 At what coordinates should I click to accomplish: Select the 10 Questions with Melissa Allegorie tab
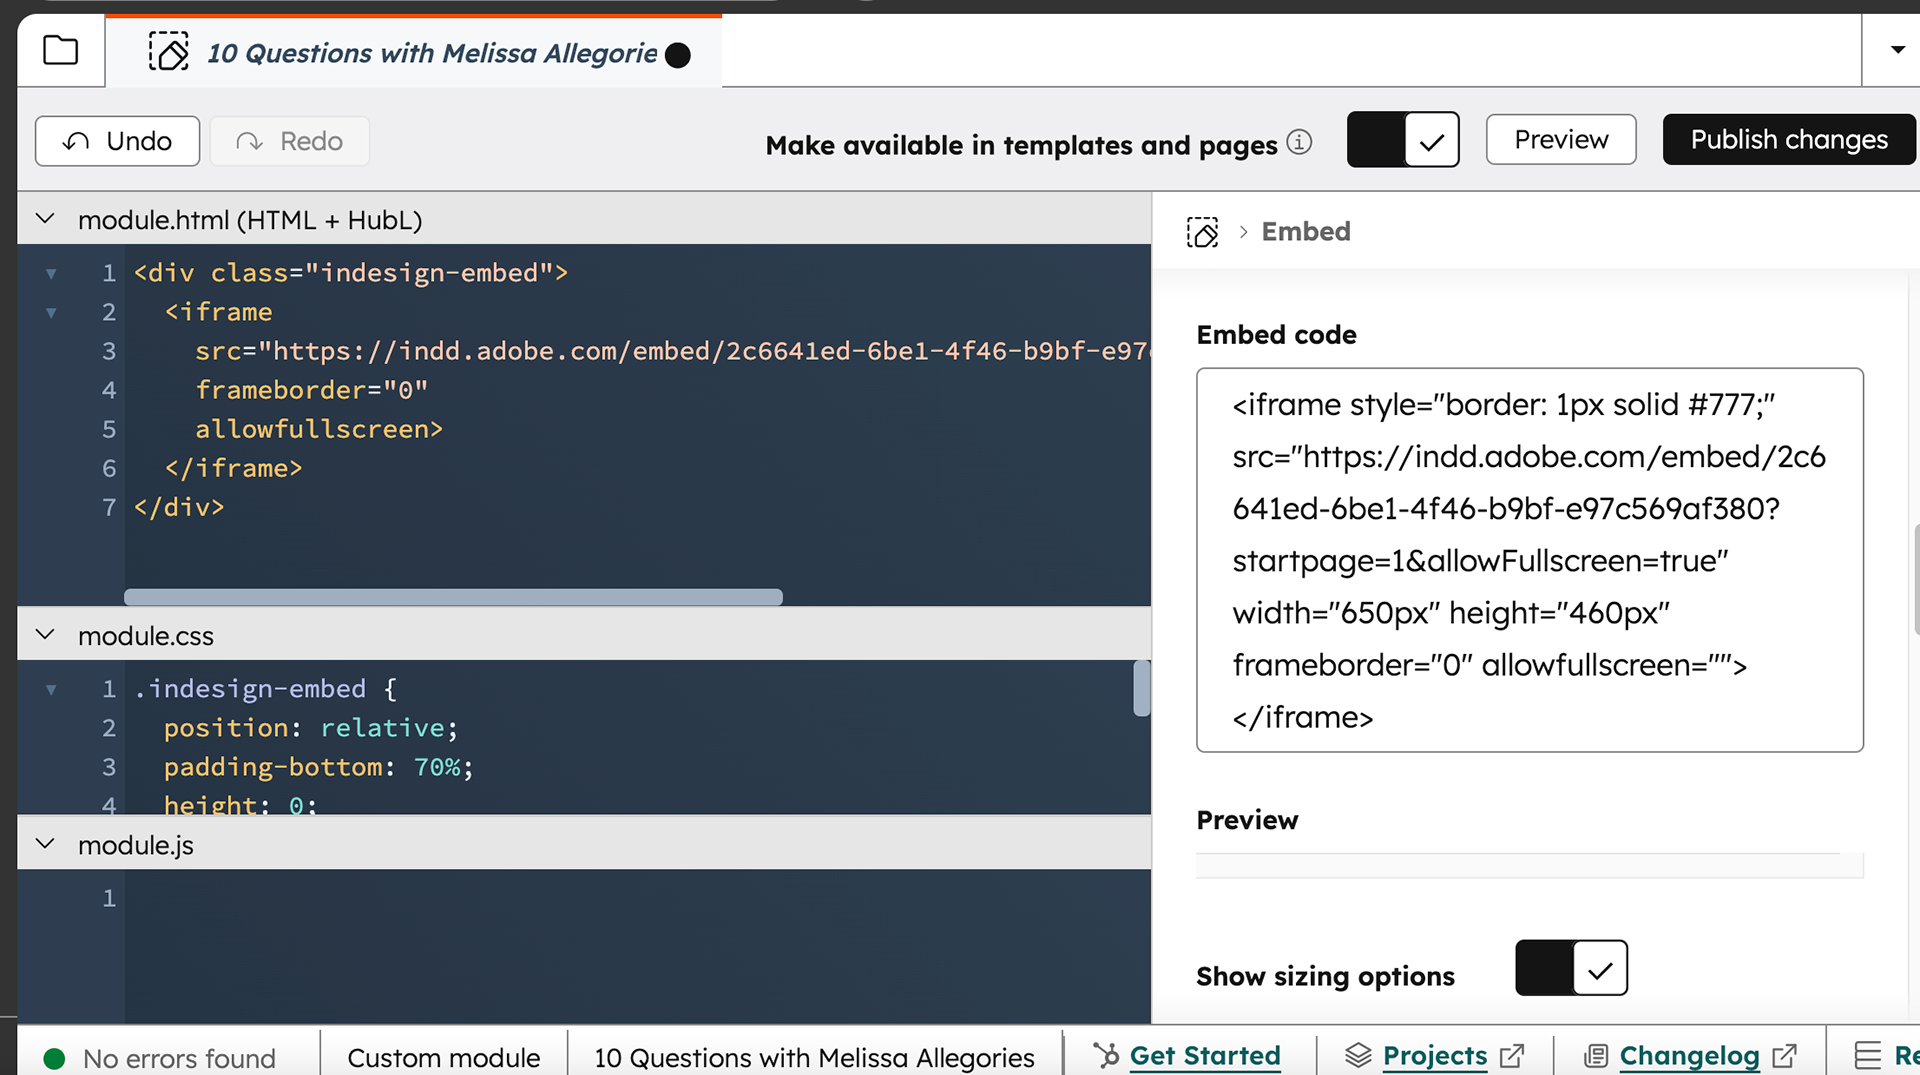click(x=432, y=53)
